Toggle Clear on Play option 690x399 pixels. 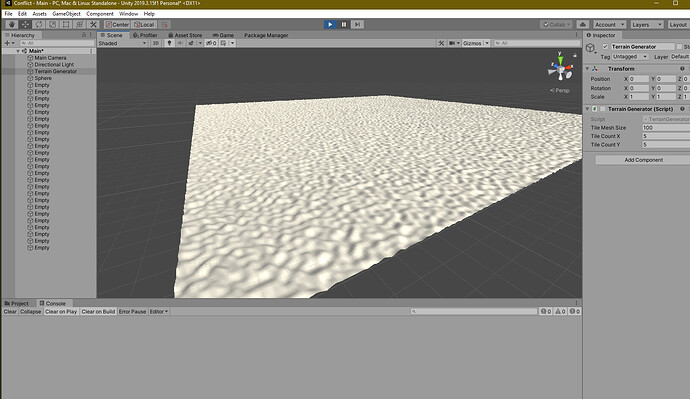point(61,311)
